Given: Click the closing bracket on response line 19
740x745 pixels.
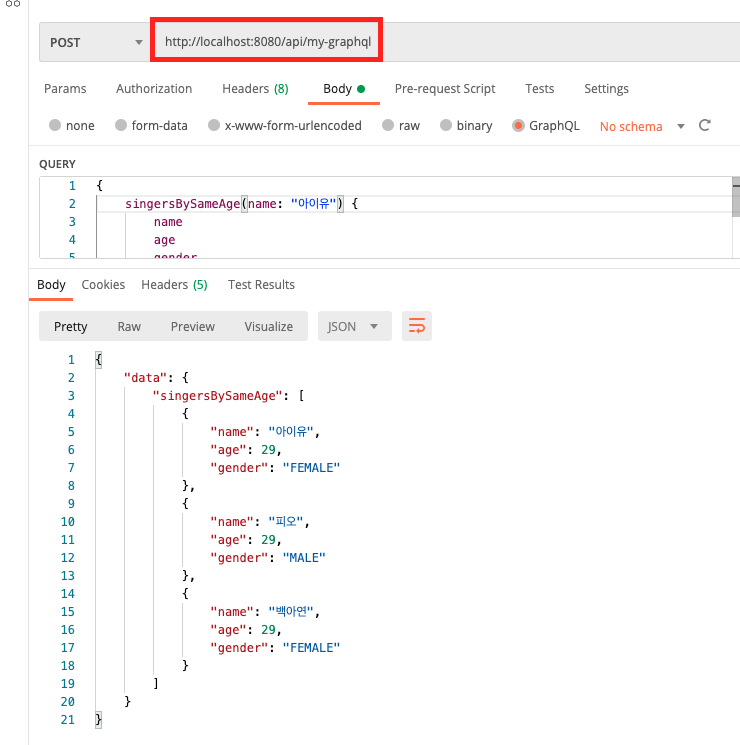Looking at the screenshot, I should click(156, 683).
